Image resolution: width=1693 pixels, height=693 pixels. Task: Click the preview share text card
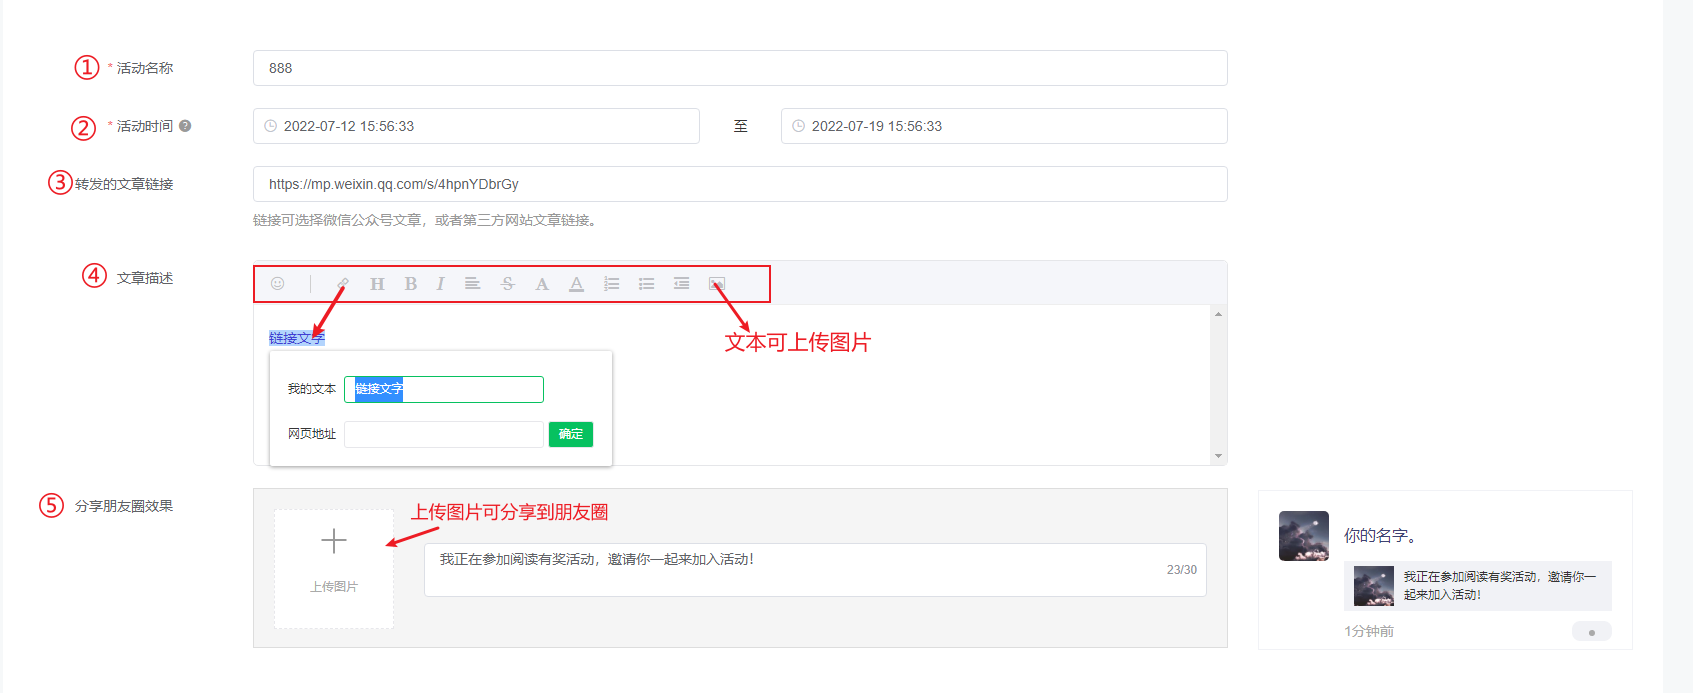point(1478,586)
